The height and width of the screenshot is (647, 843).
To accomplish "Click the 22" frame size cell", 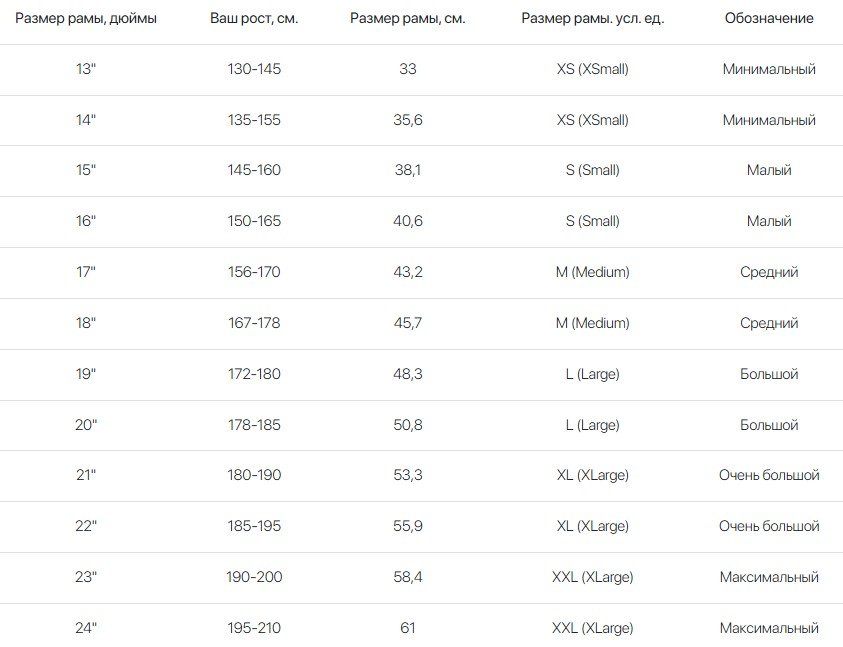I will tap(86, 526).
